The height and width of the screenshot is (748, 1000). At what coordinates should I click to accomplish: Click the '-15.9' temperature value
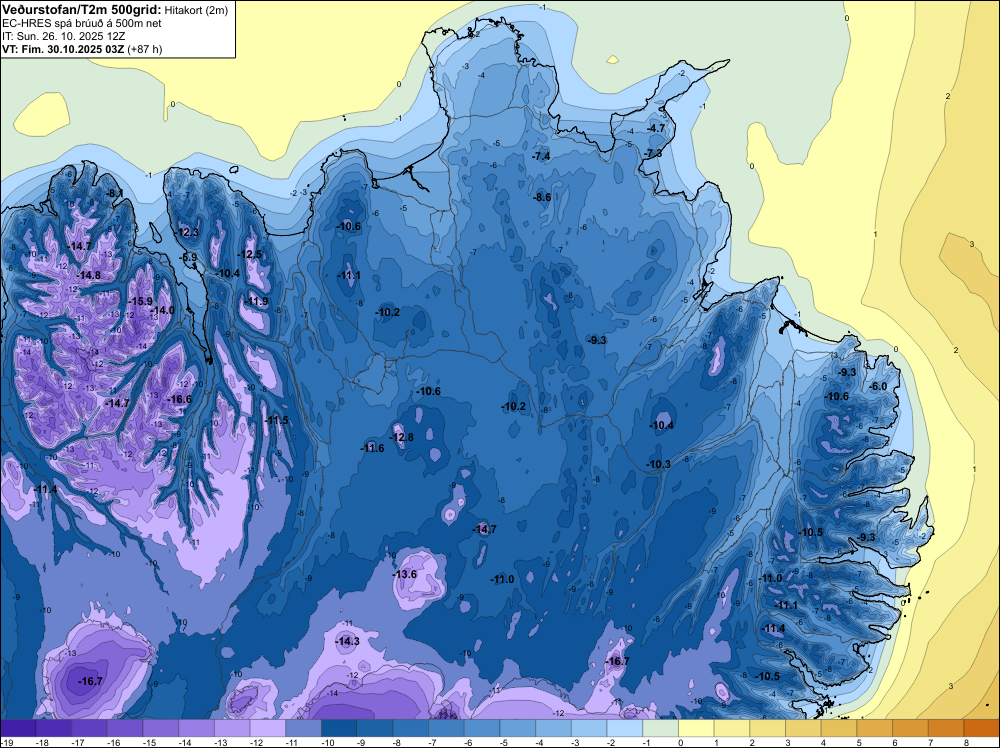(x=141, y=301)
